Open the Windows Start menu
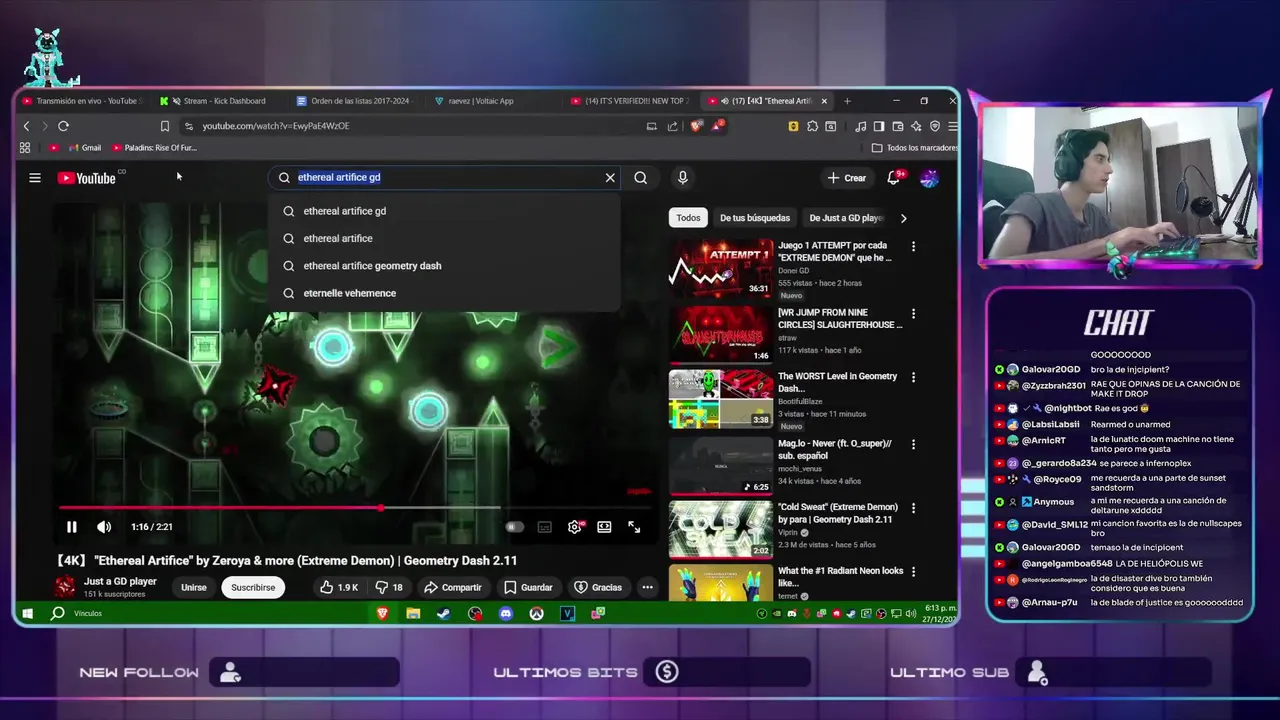The width and height of the screenshot is (1280, 720). tap(28, 613)
